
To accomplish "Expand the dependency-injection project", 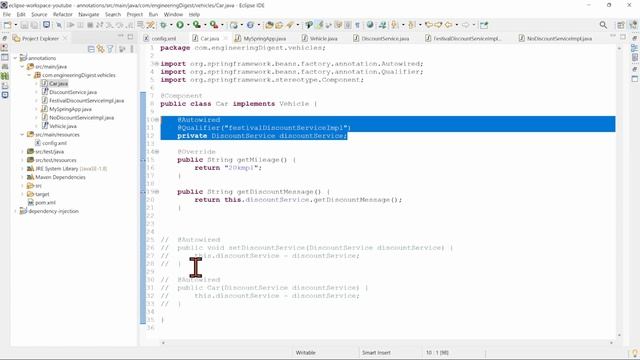I will pyautogui.click(x=16, y=211).
